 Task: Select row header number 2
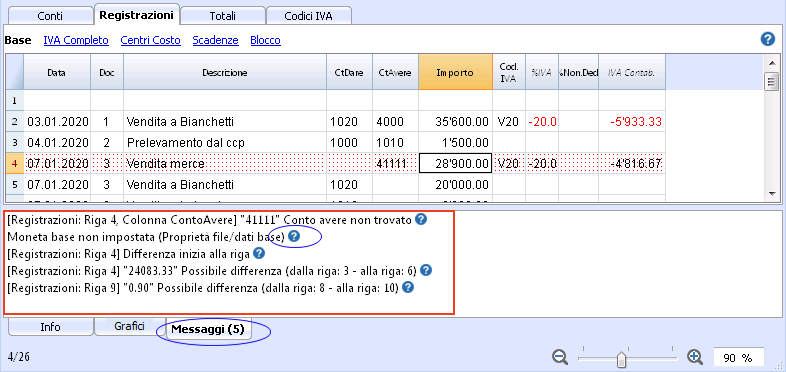coord(14,121)
